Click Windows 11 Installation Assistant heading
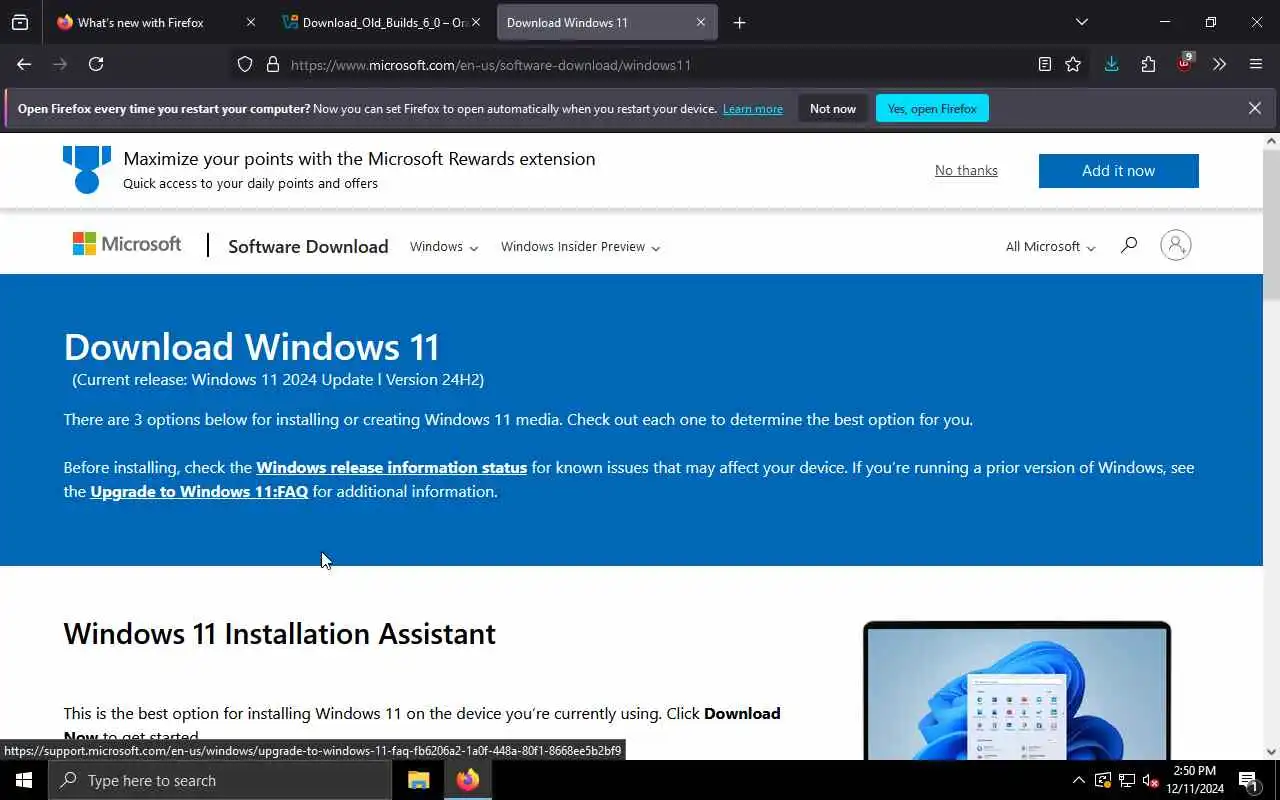The height and width of the screenshot is (800, 1280). tap(279, 634)
